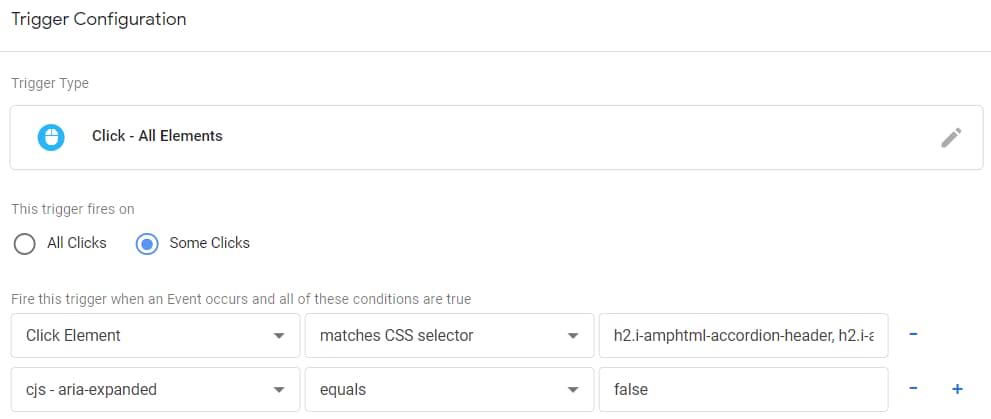Click the blue mouse click trigger icon

[50, 137]
